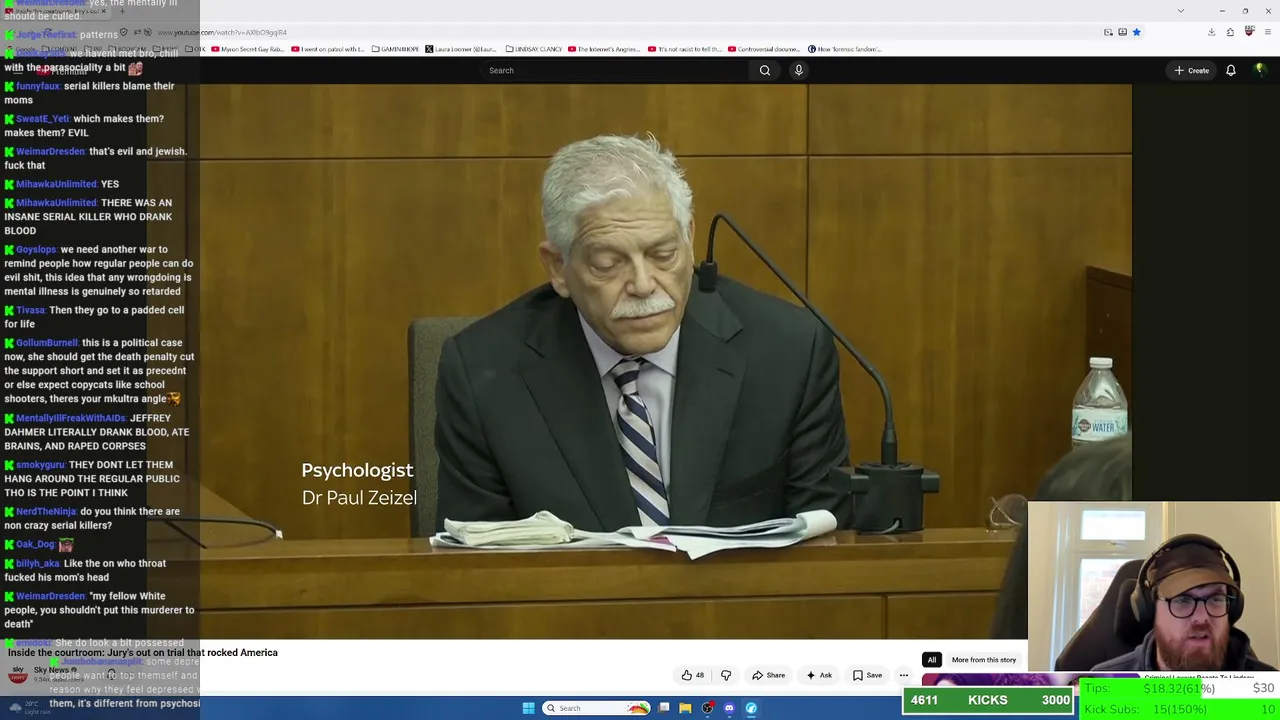This screenshot has width=1280, height=720.
Task: Open the weather widget in the taskbar
Action: click(x=30, y=706)
